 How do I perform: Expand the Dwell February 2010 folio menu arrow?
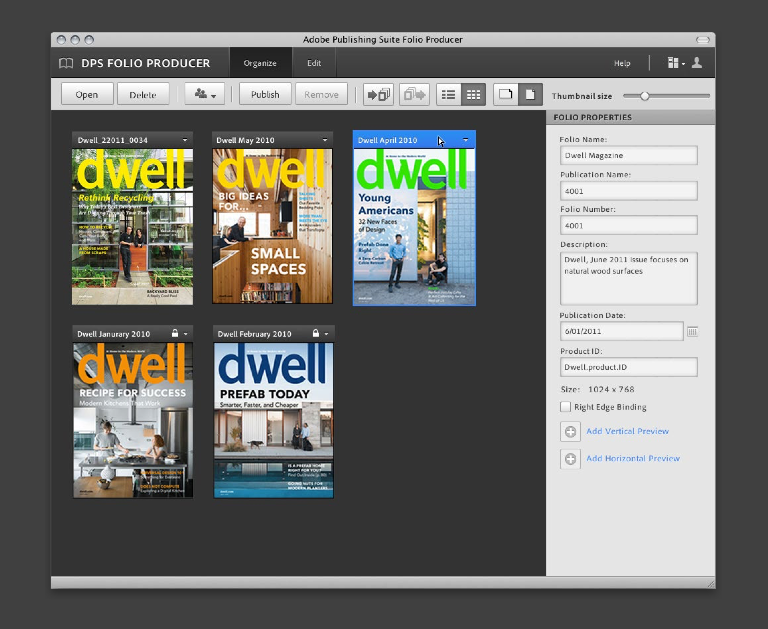(326, 334)
